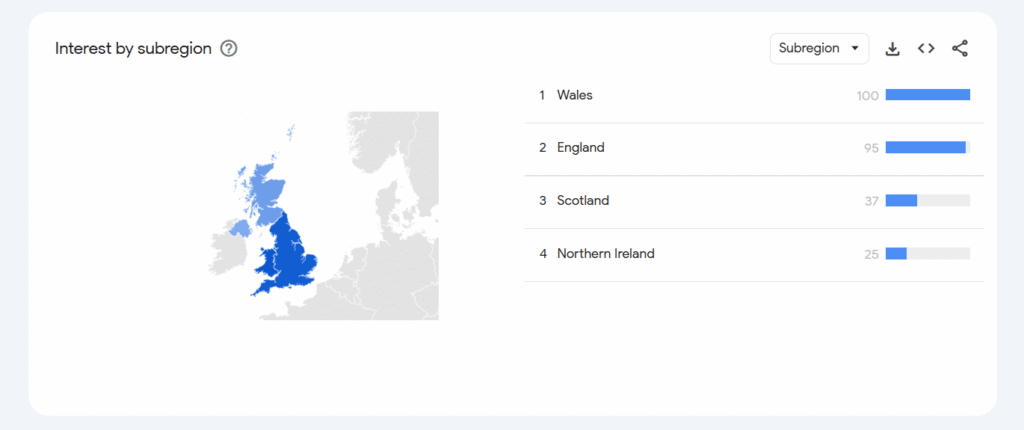Open the embed code icon
The image size is (1024, 430).
tap(926, 48)
